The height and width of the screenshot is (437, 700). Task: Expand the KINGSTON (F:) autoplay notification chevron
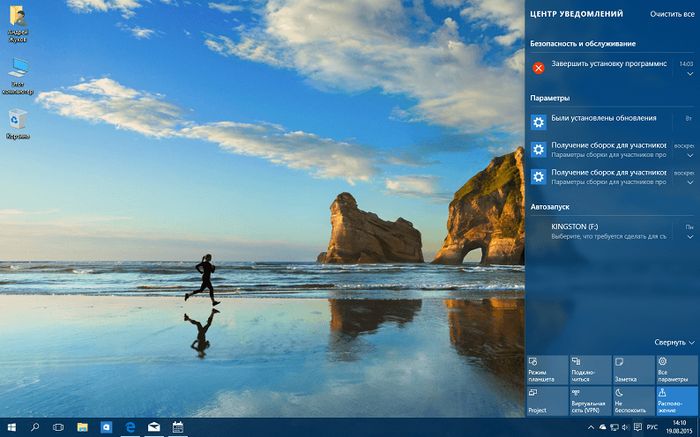pyautogui.click(x=688, y=237)
